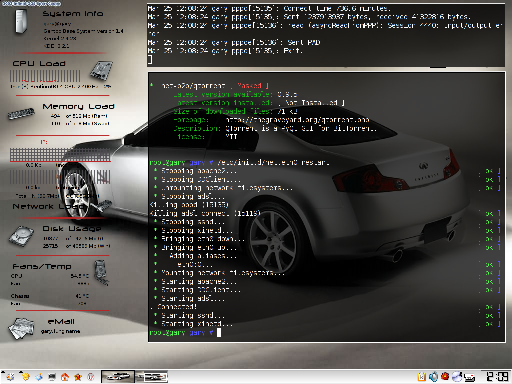Open the K menu launcher on the panel
Image resolution: width=512 pixels, height=384 pixels.
(10, 377)
